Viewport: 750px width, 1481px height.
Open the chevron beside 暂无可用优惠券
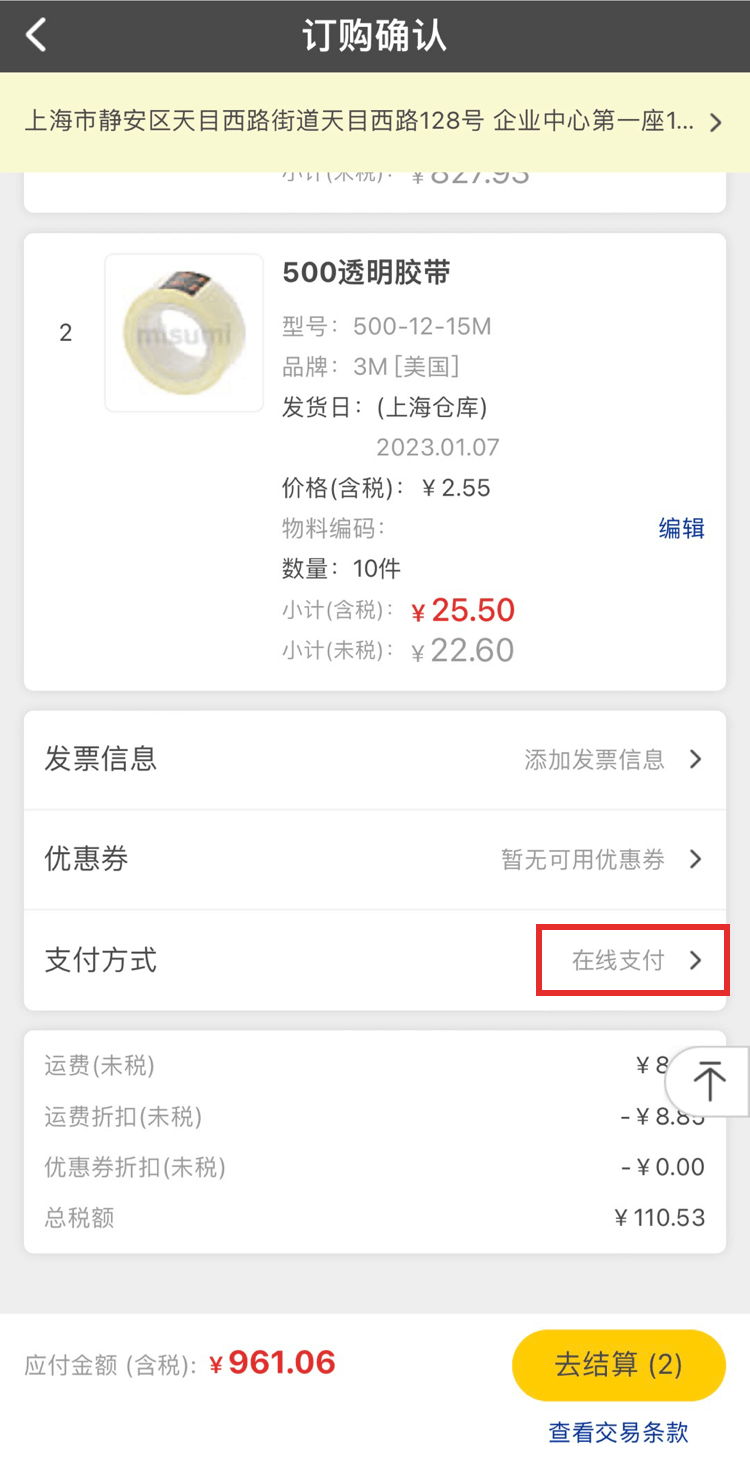click(696, 860)
